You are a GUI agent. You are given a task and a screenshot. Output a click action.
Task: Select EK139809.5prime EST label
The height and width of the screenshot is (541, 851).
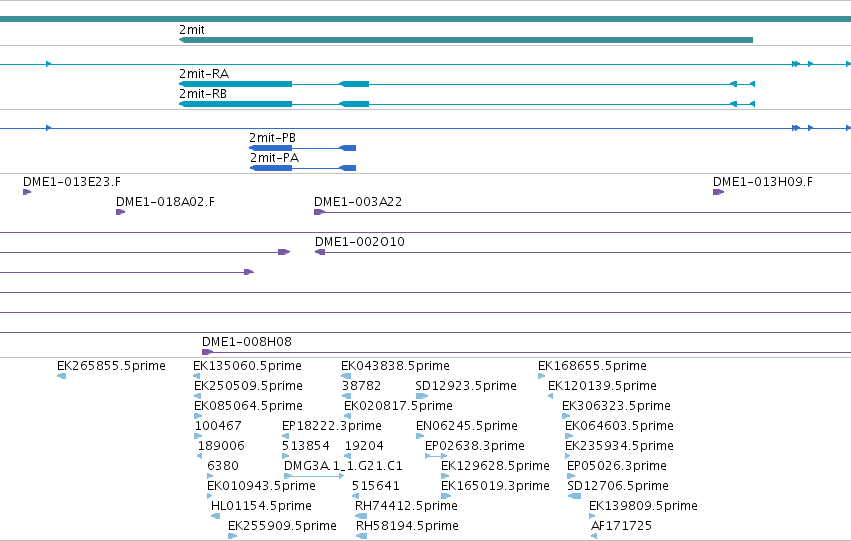pyautogui.click(x=644, y=506)
